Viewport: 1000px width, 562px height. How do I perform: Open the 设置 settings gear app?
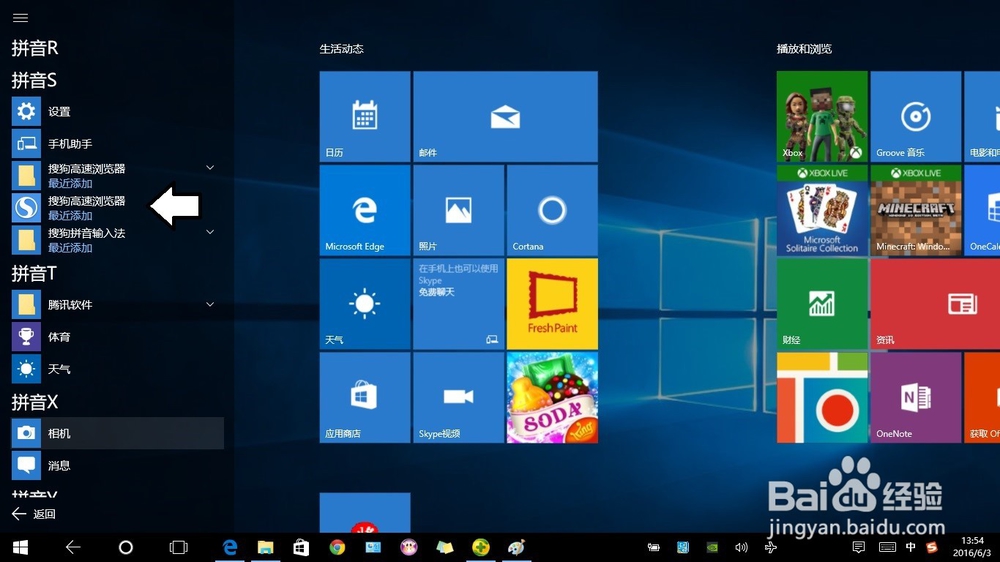117,112
